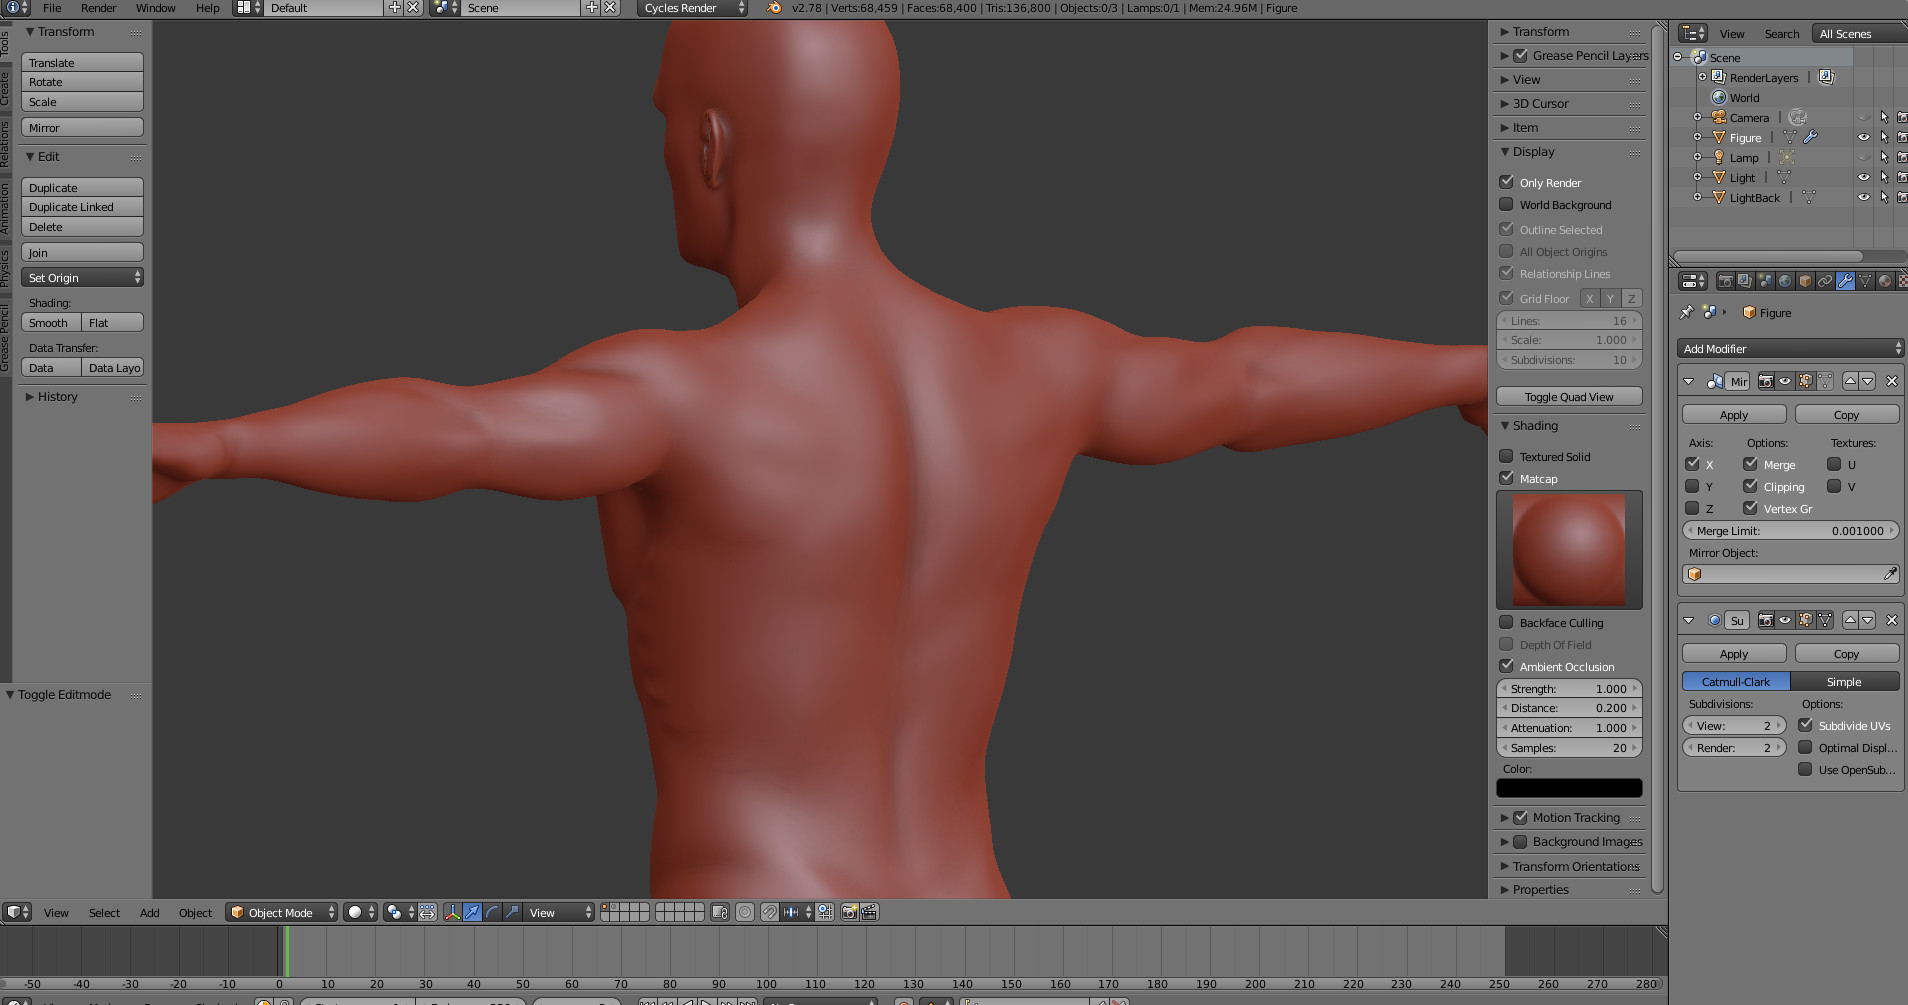Screen dimensions: 1908x1005
Task: Open the Object Mode selector dropdown
Action: 281,912
